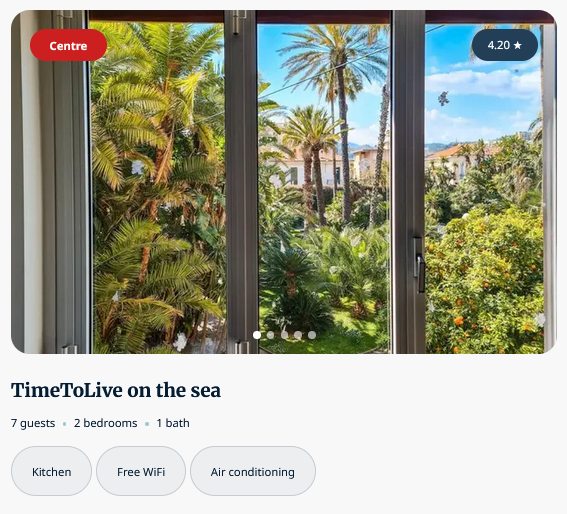Select the first carousel dot indicator

point(257,335)
